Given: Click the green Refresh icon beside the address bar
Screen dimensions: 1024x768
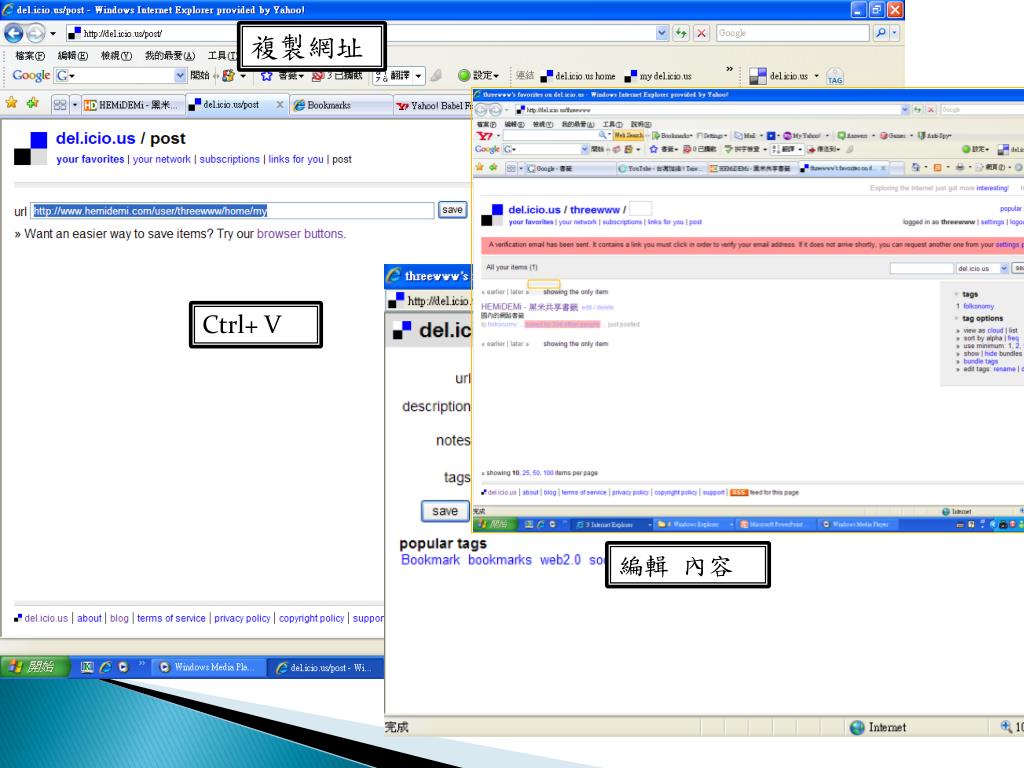Looking at the screenshot, I should 680,33.
